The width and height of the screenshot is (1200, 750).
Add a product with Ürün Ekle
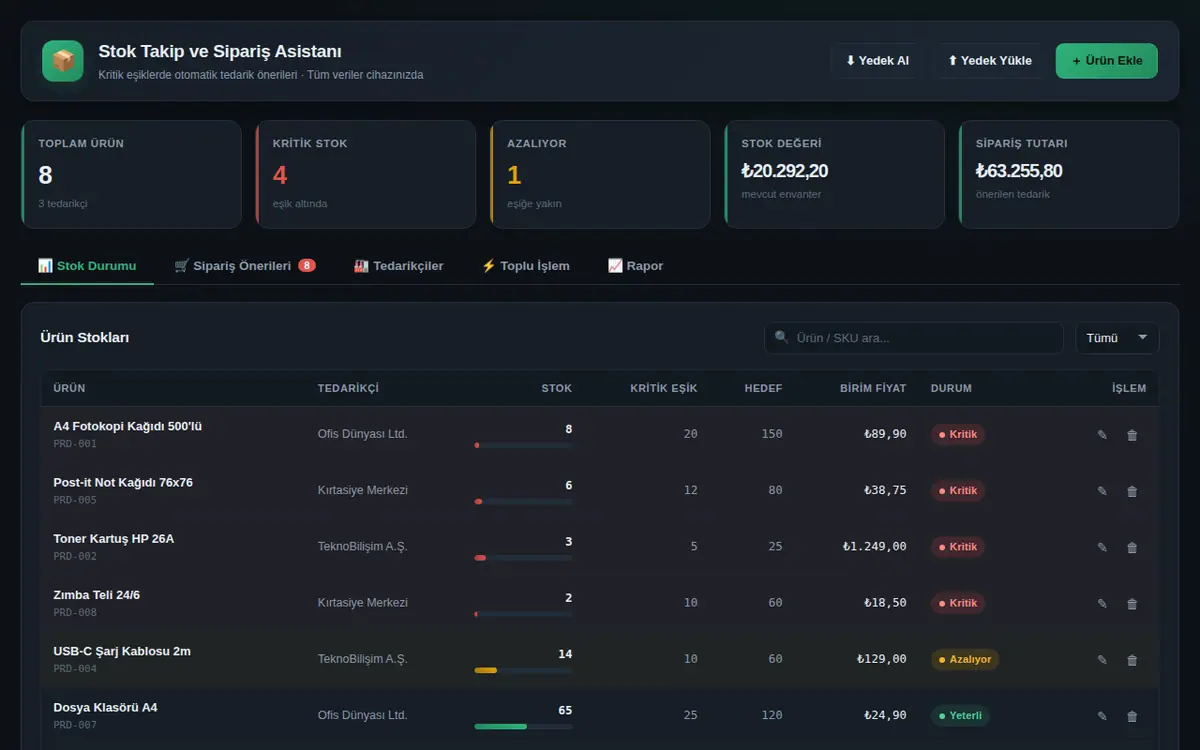[1107, 61]
